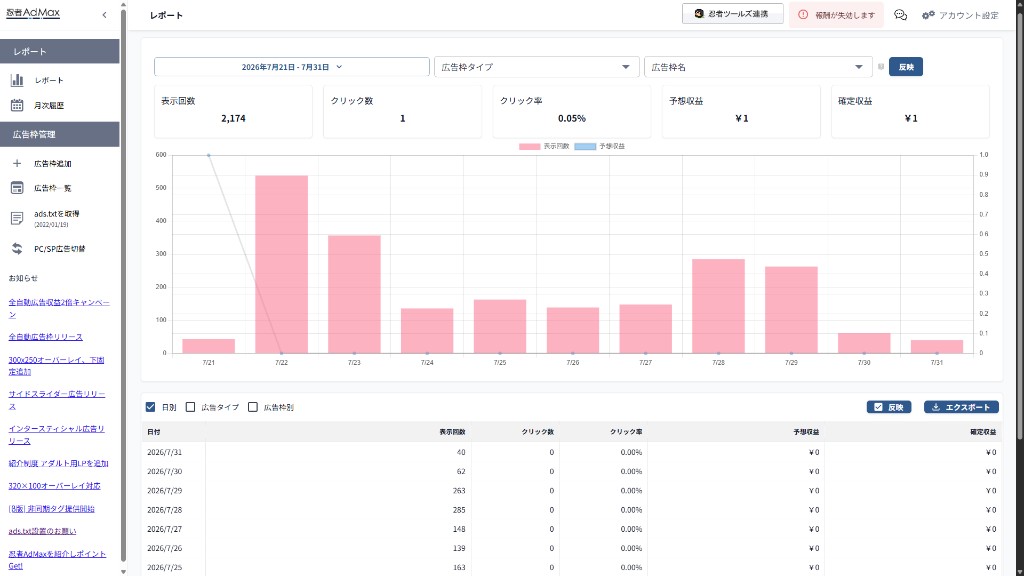
Task: Enable the 広告枠別 checkbox
Action: [x=253, y=407]
